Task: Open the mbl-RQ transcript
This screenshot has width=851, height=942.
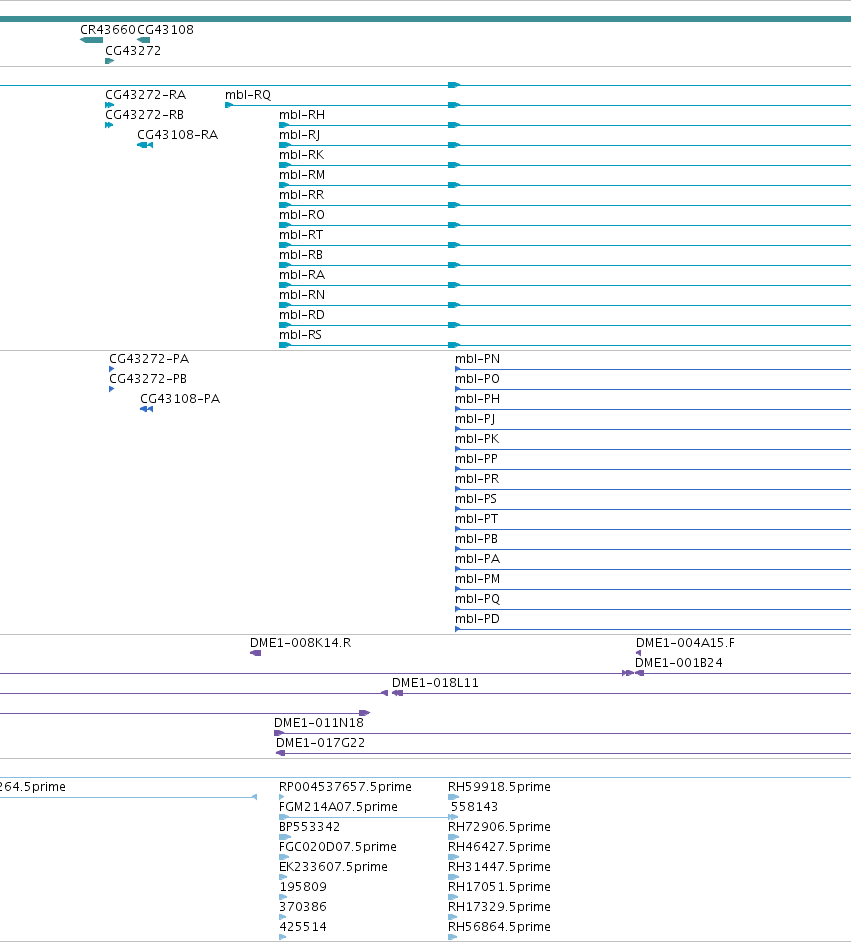Action: coord(248,94)
